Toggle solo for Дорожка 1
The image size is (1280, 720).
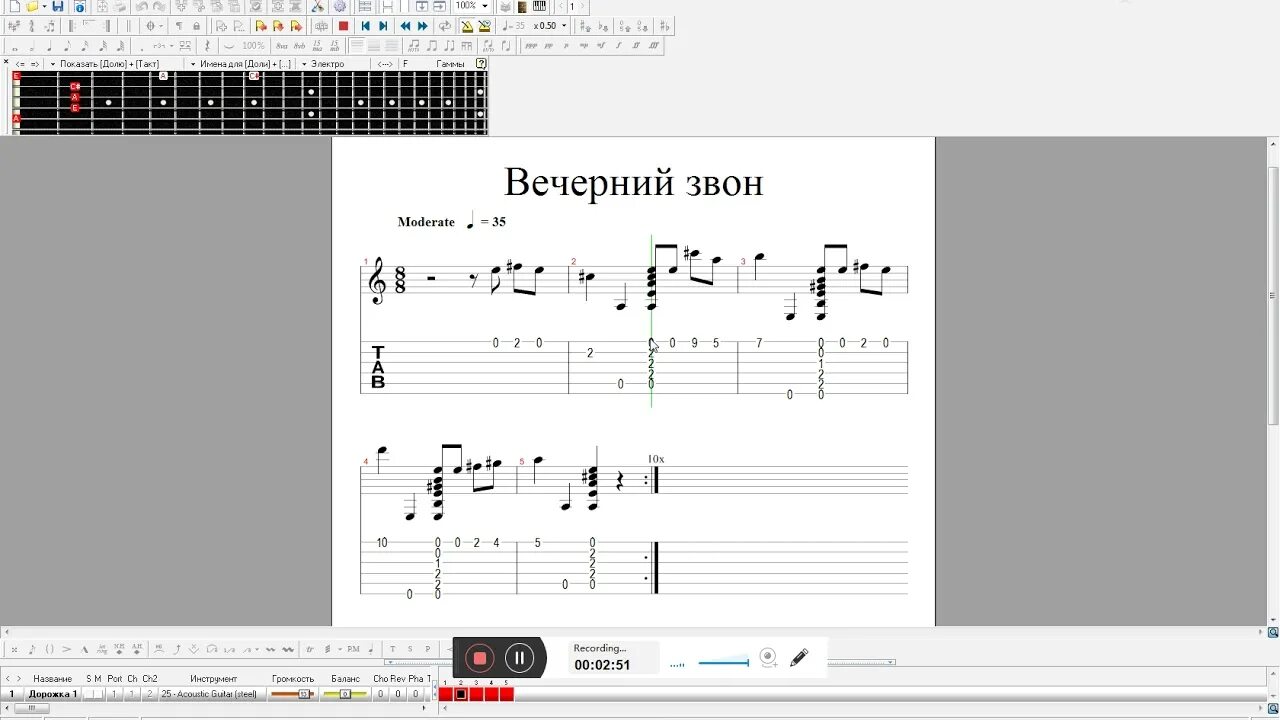(88, 694)
